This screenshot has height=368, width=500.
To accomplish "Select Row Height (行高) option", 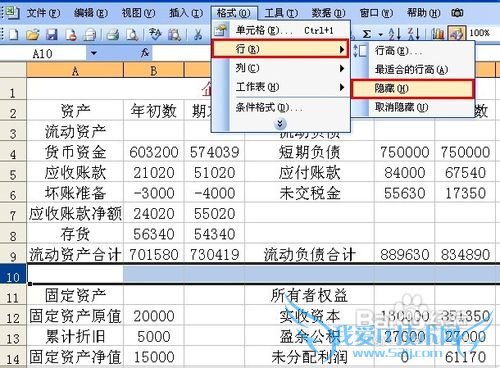I will [x=413, y=51].
